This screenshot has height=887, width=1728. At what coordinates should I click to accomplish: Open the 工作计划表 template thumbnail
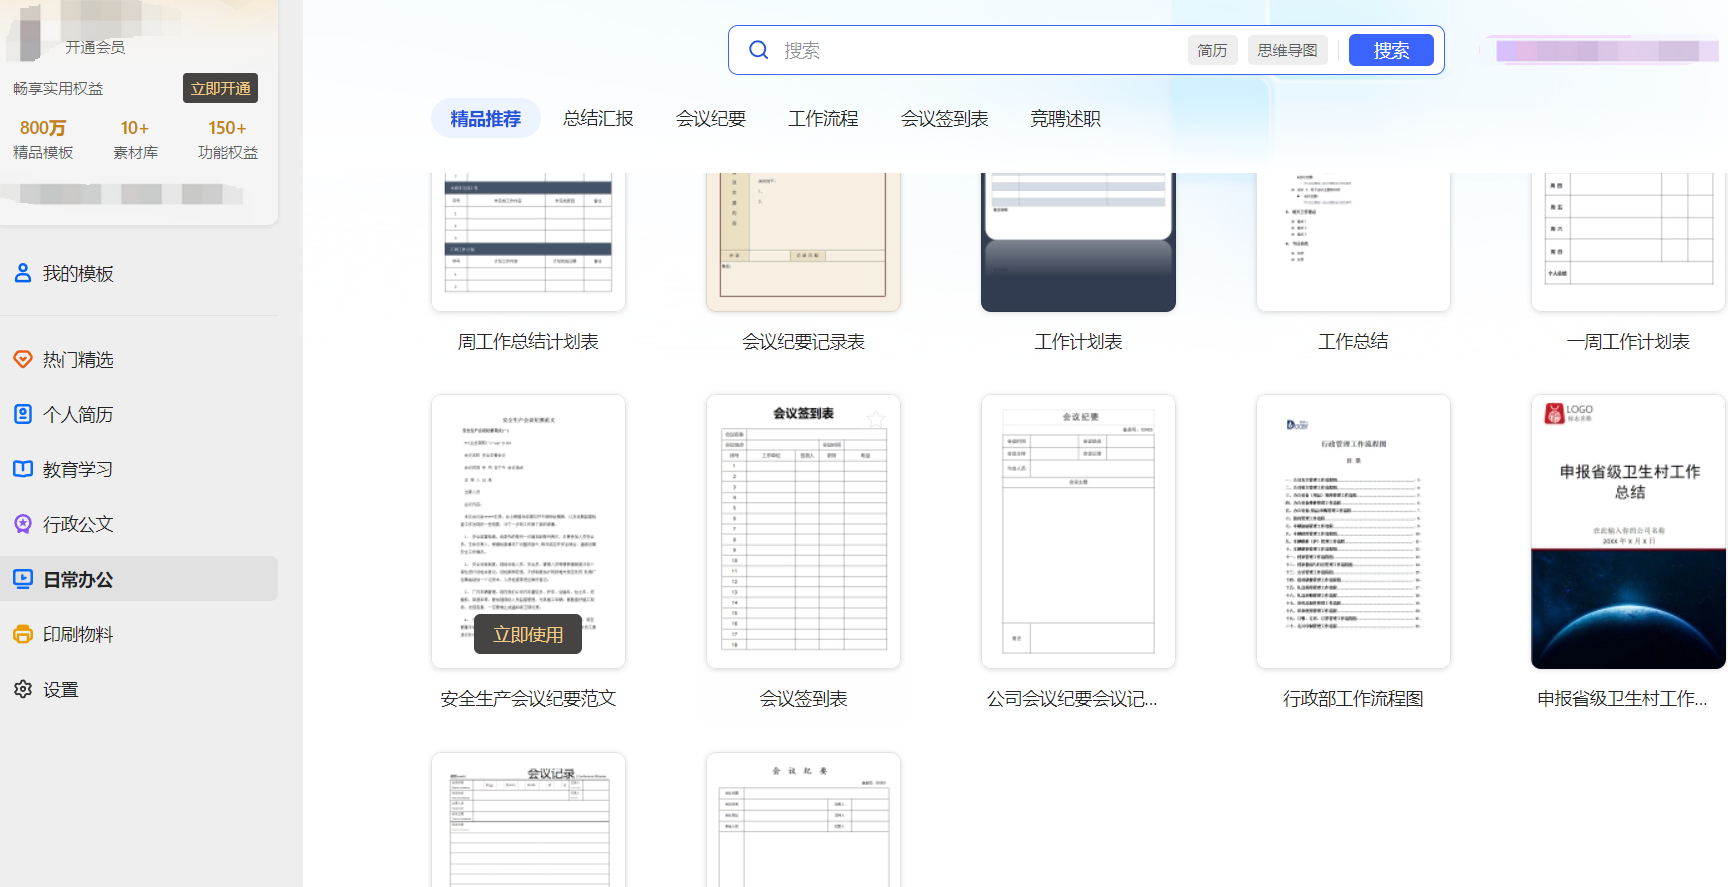(x=1078, y=241)
